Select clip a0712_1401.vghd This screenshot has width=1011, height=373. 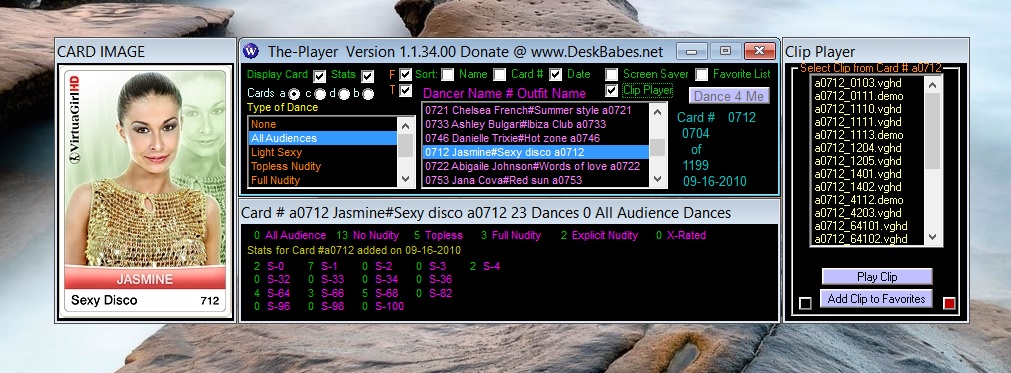click(x=868, y=174)
